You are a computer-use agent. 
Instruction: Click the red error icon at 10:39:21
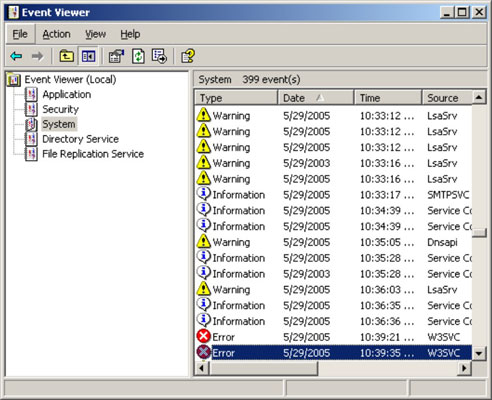203,336
